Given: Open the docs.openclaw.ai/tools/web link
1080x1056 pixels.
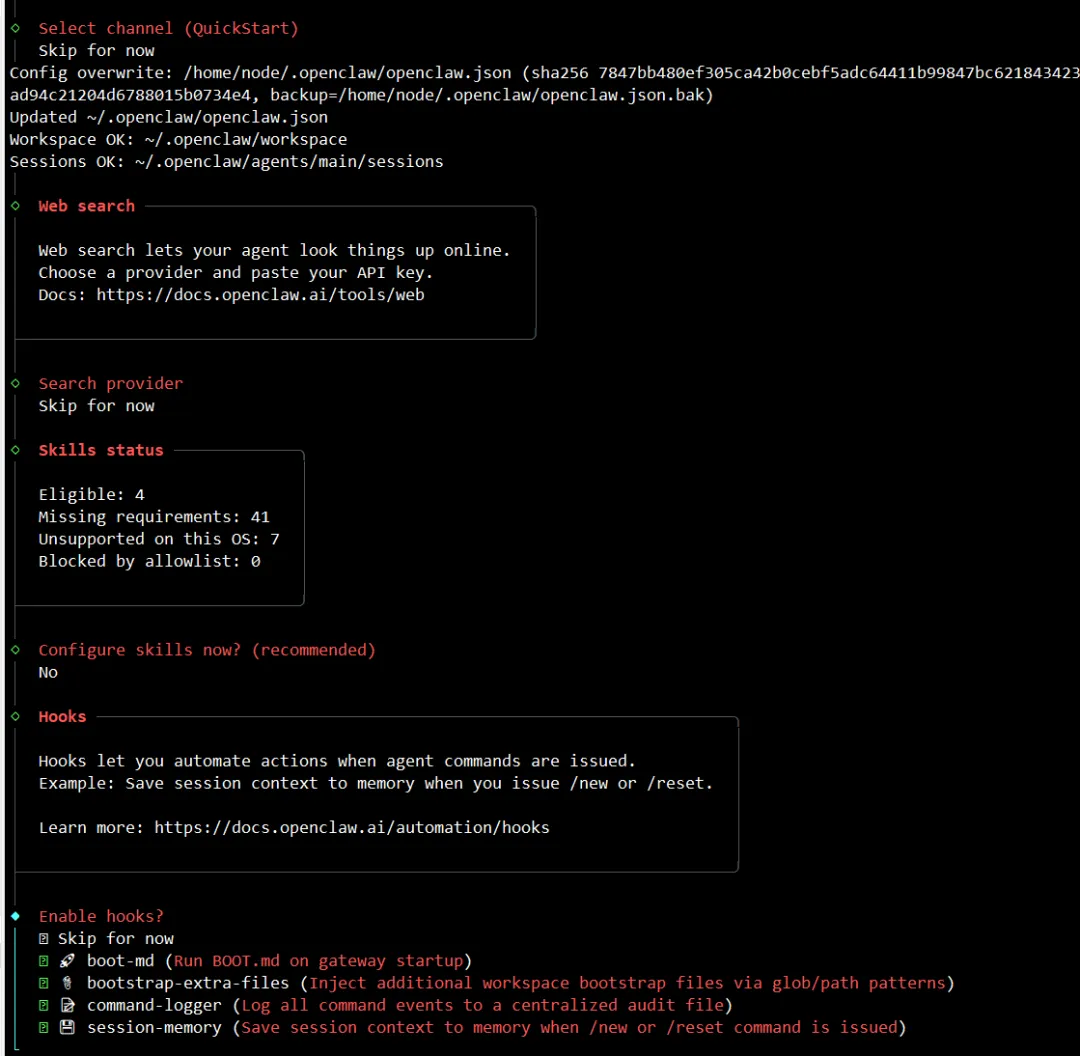Looking at the screenshot, I should pos(260,295).
